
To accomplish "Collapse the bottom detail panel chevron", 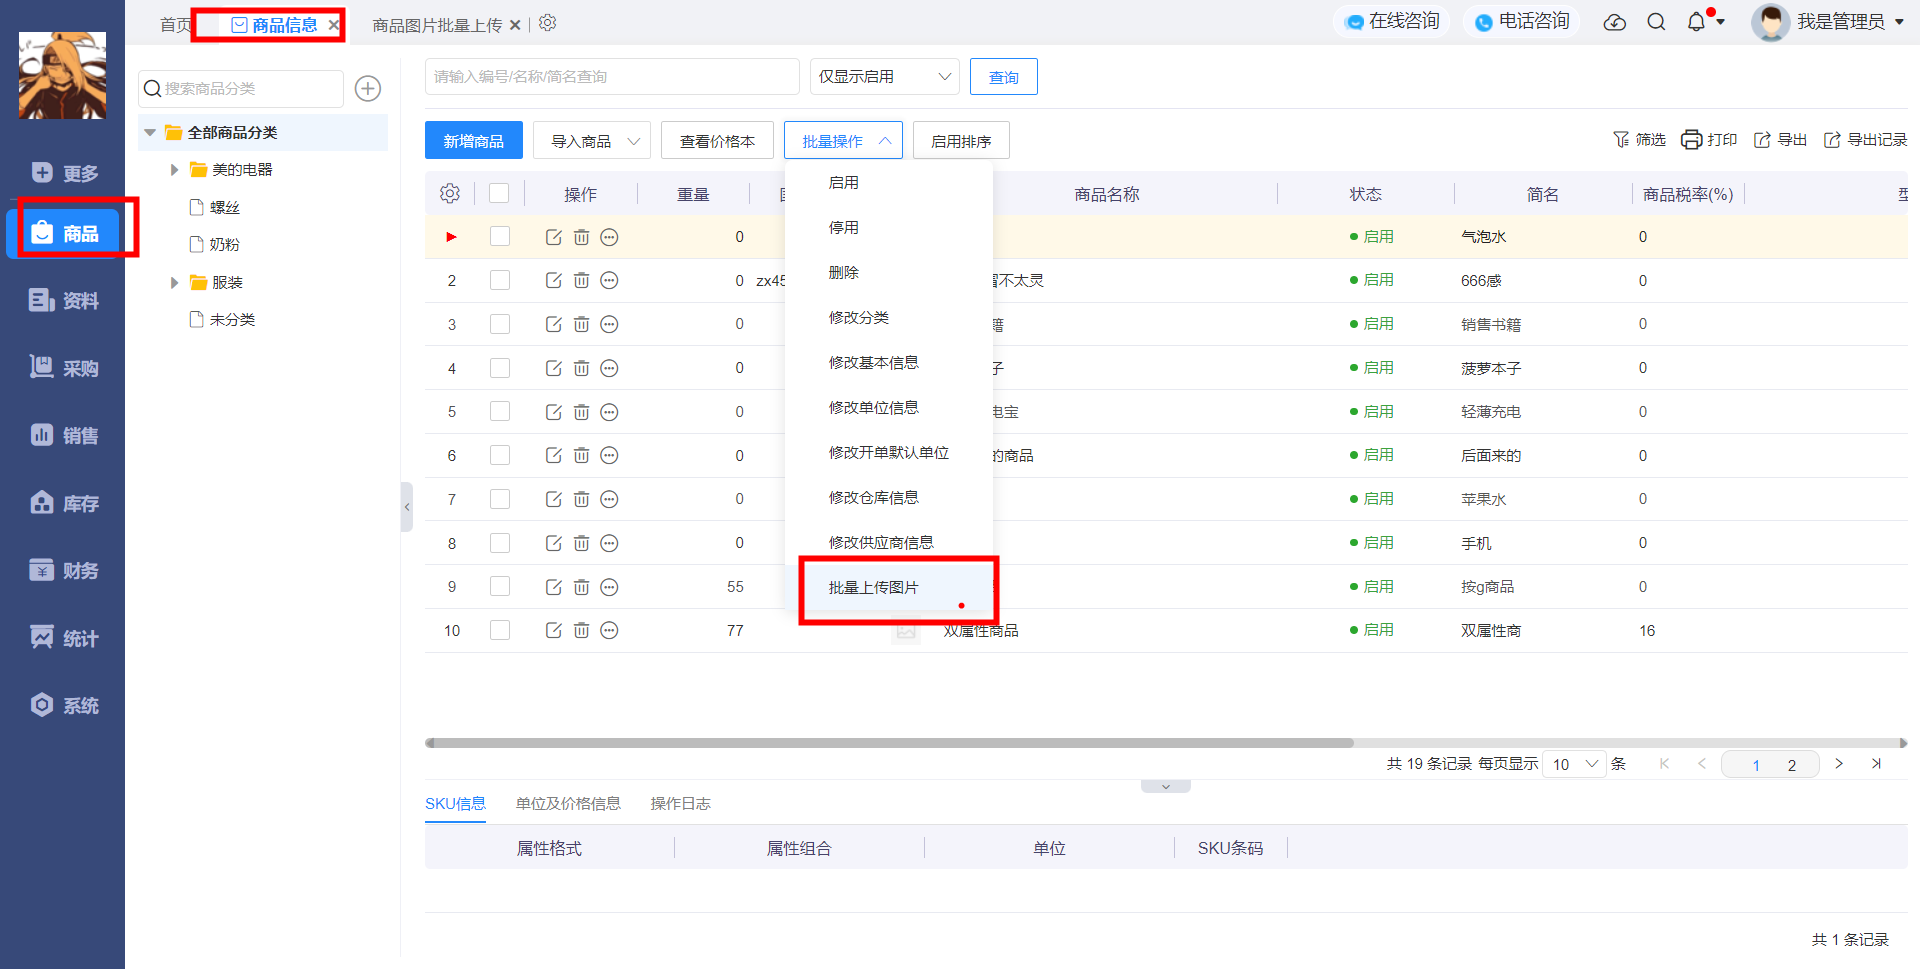I will coord(1166,787).
